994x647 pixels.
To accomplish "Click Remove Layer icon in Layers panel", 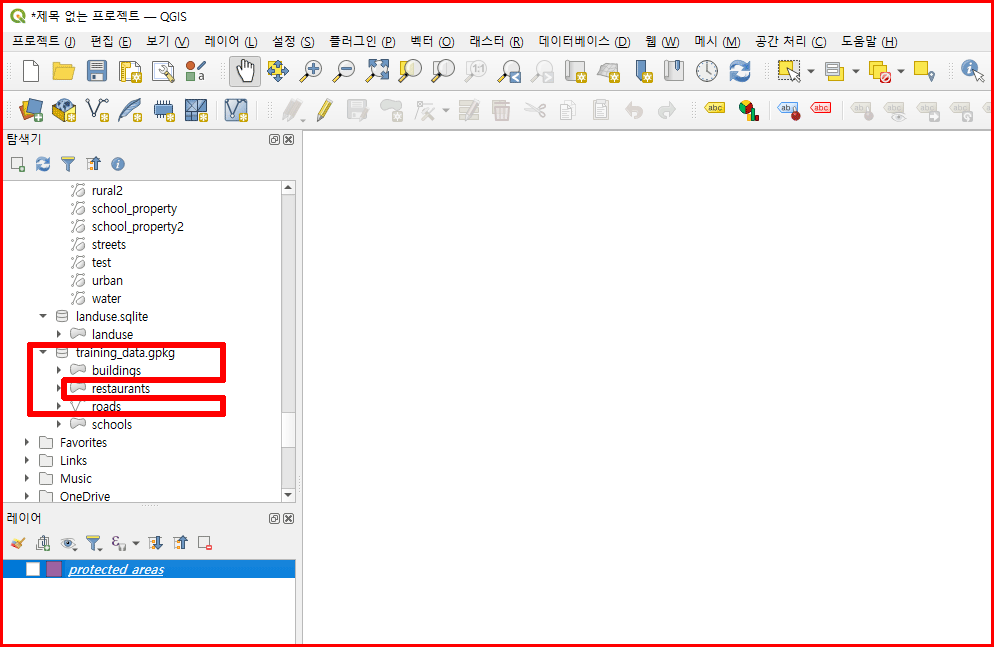I will click(205, 543).
